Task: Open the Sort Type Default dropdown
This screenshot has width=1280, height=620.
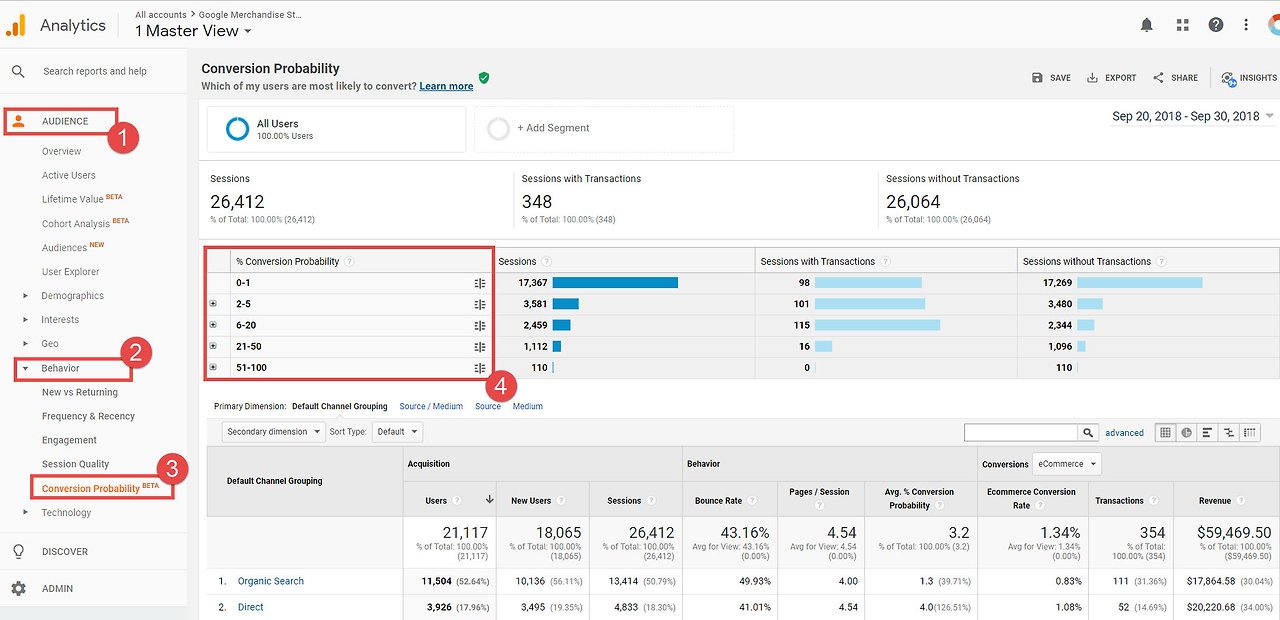Action: click(397, 432)
